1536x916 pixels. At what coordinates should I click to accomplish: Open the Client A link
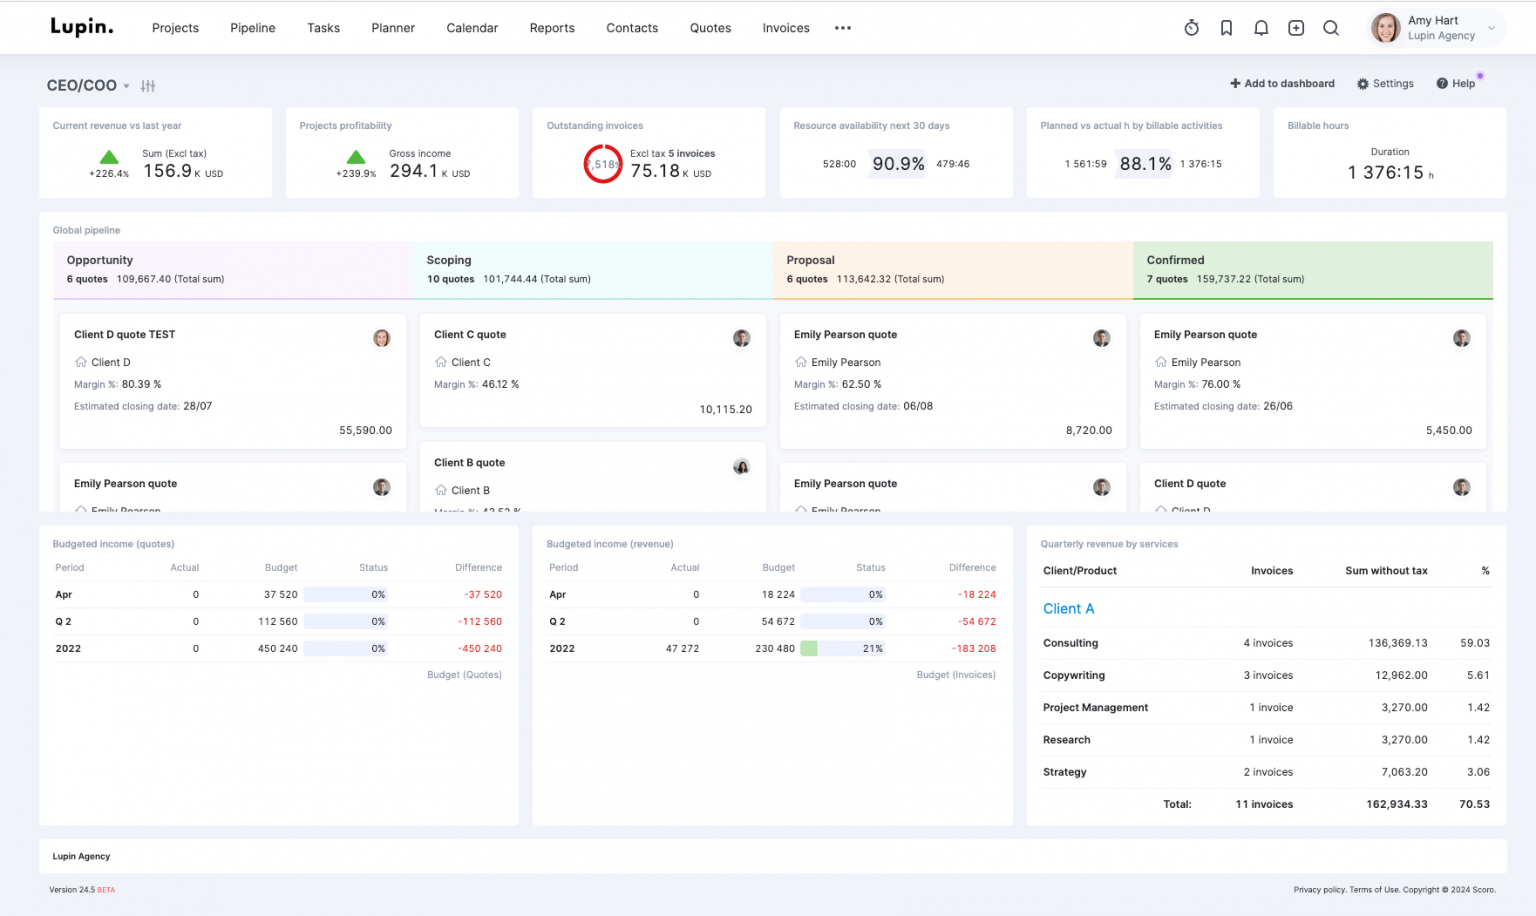click(1068, 609)
